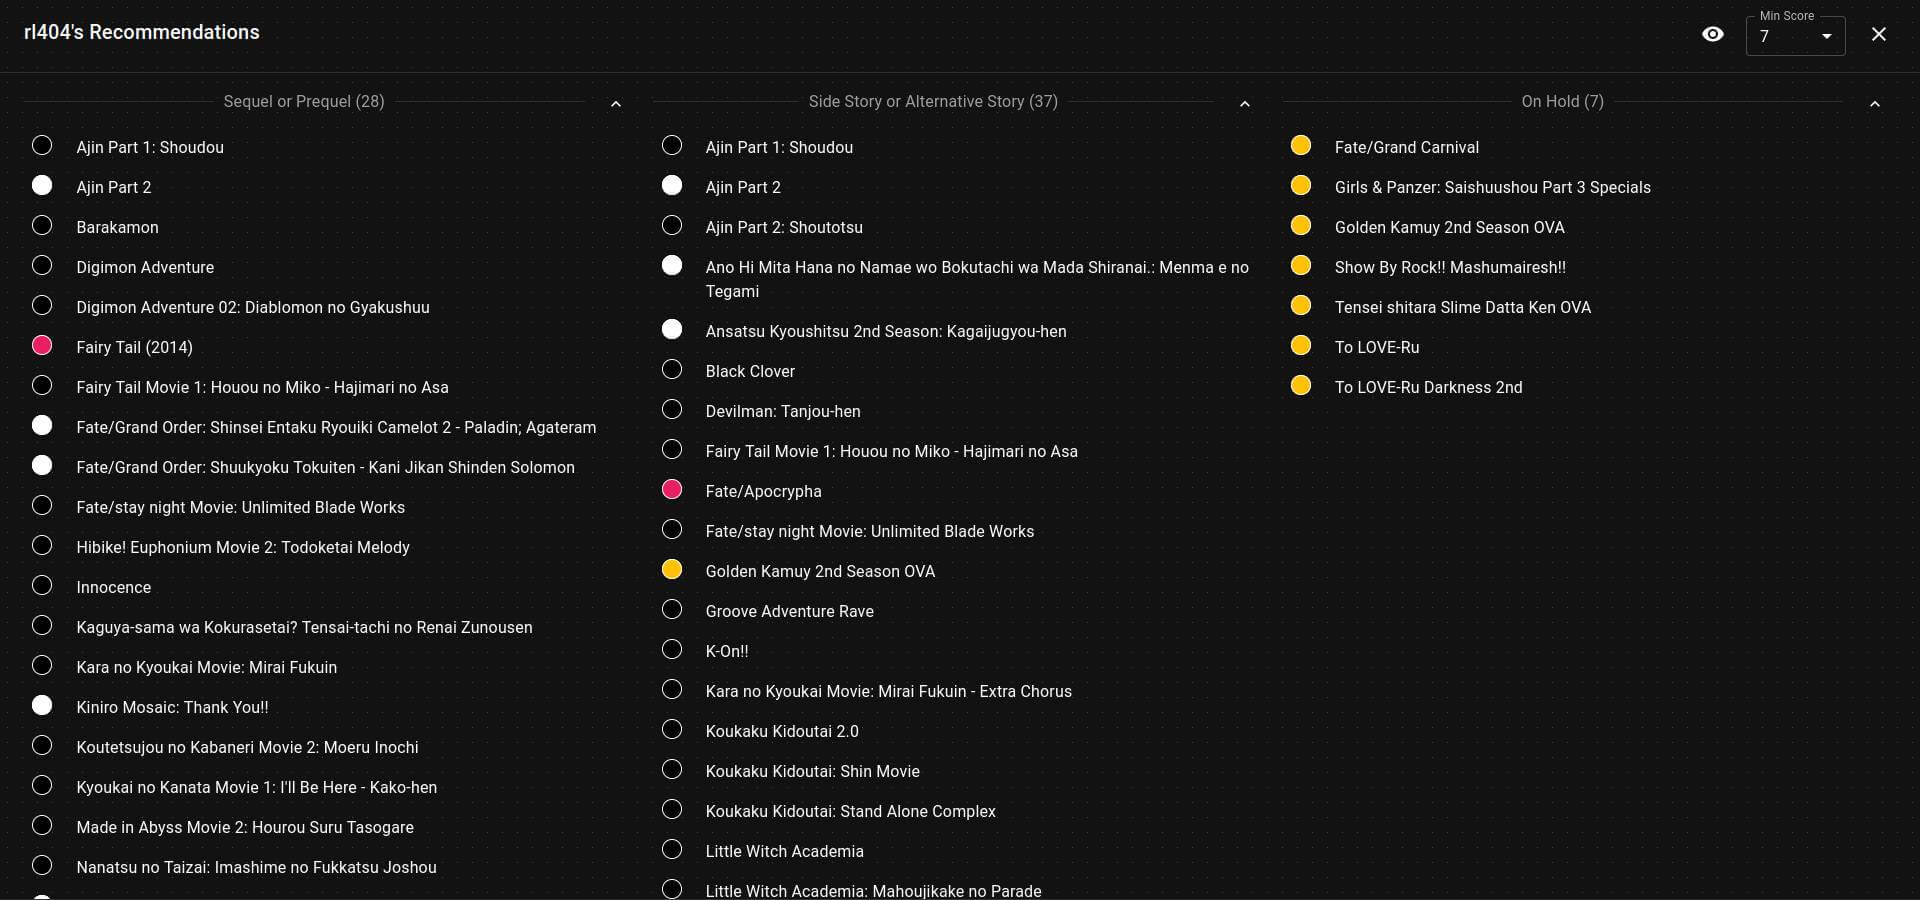Select Little Witch Academia: Mahoujikake no Parade
This screenshot has width=1920, height=900.
(873, 890)
